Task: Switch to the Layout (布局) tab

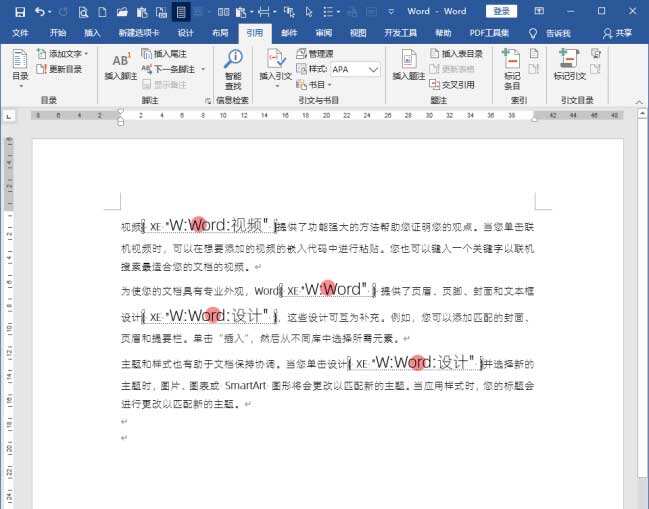Action: 220,33
